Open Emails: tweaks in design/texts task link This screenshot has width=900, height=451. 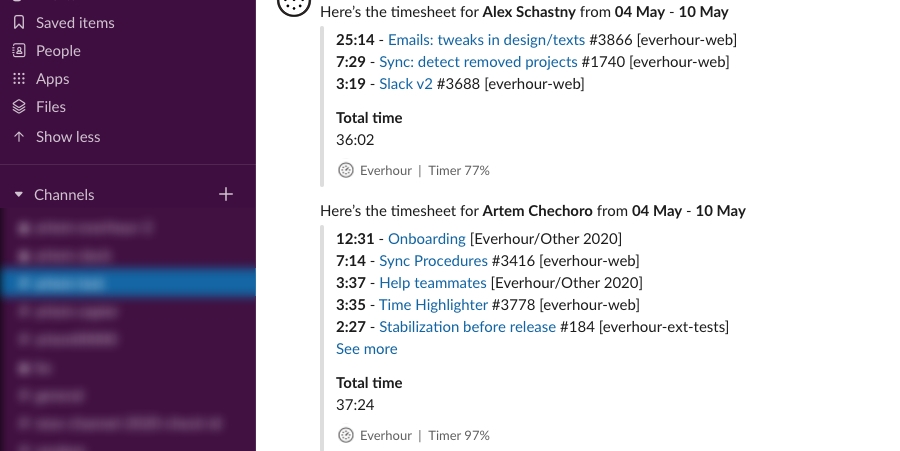tap(487, 40)
